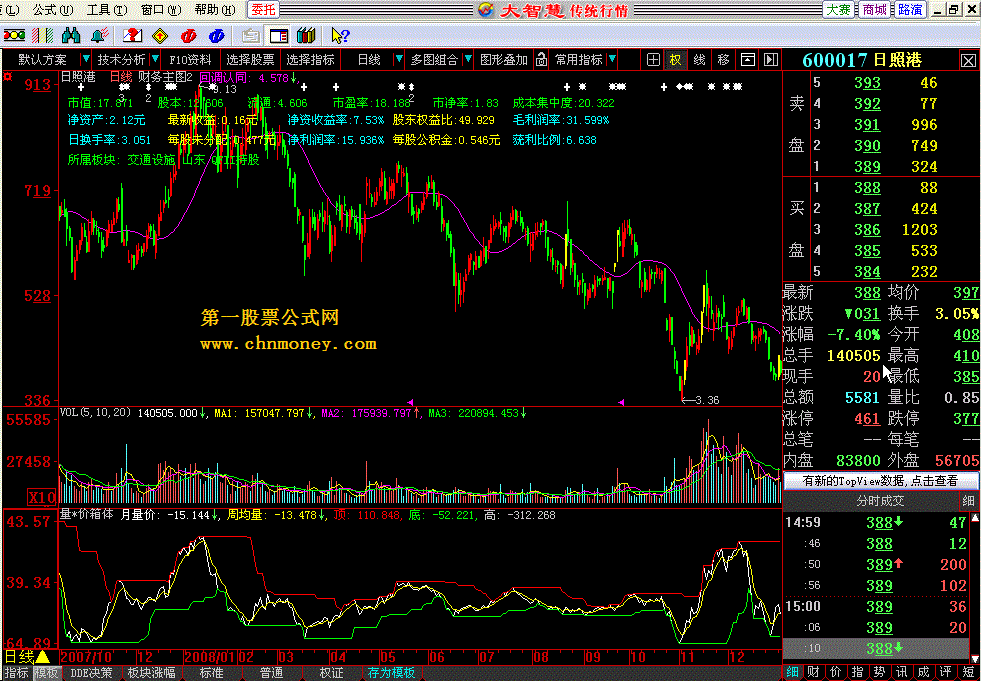Viewport: 981px width, 681px height.
Task: Select the 讯 tab at bottom right
Action: (x=901, y=672)
